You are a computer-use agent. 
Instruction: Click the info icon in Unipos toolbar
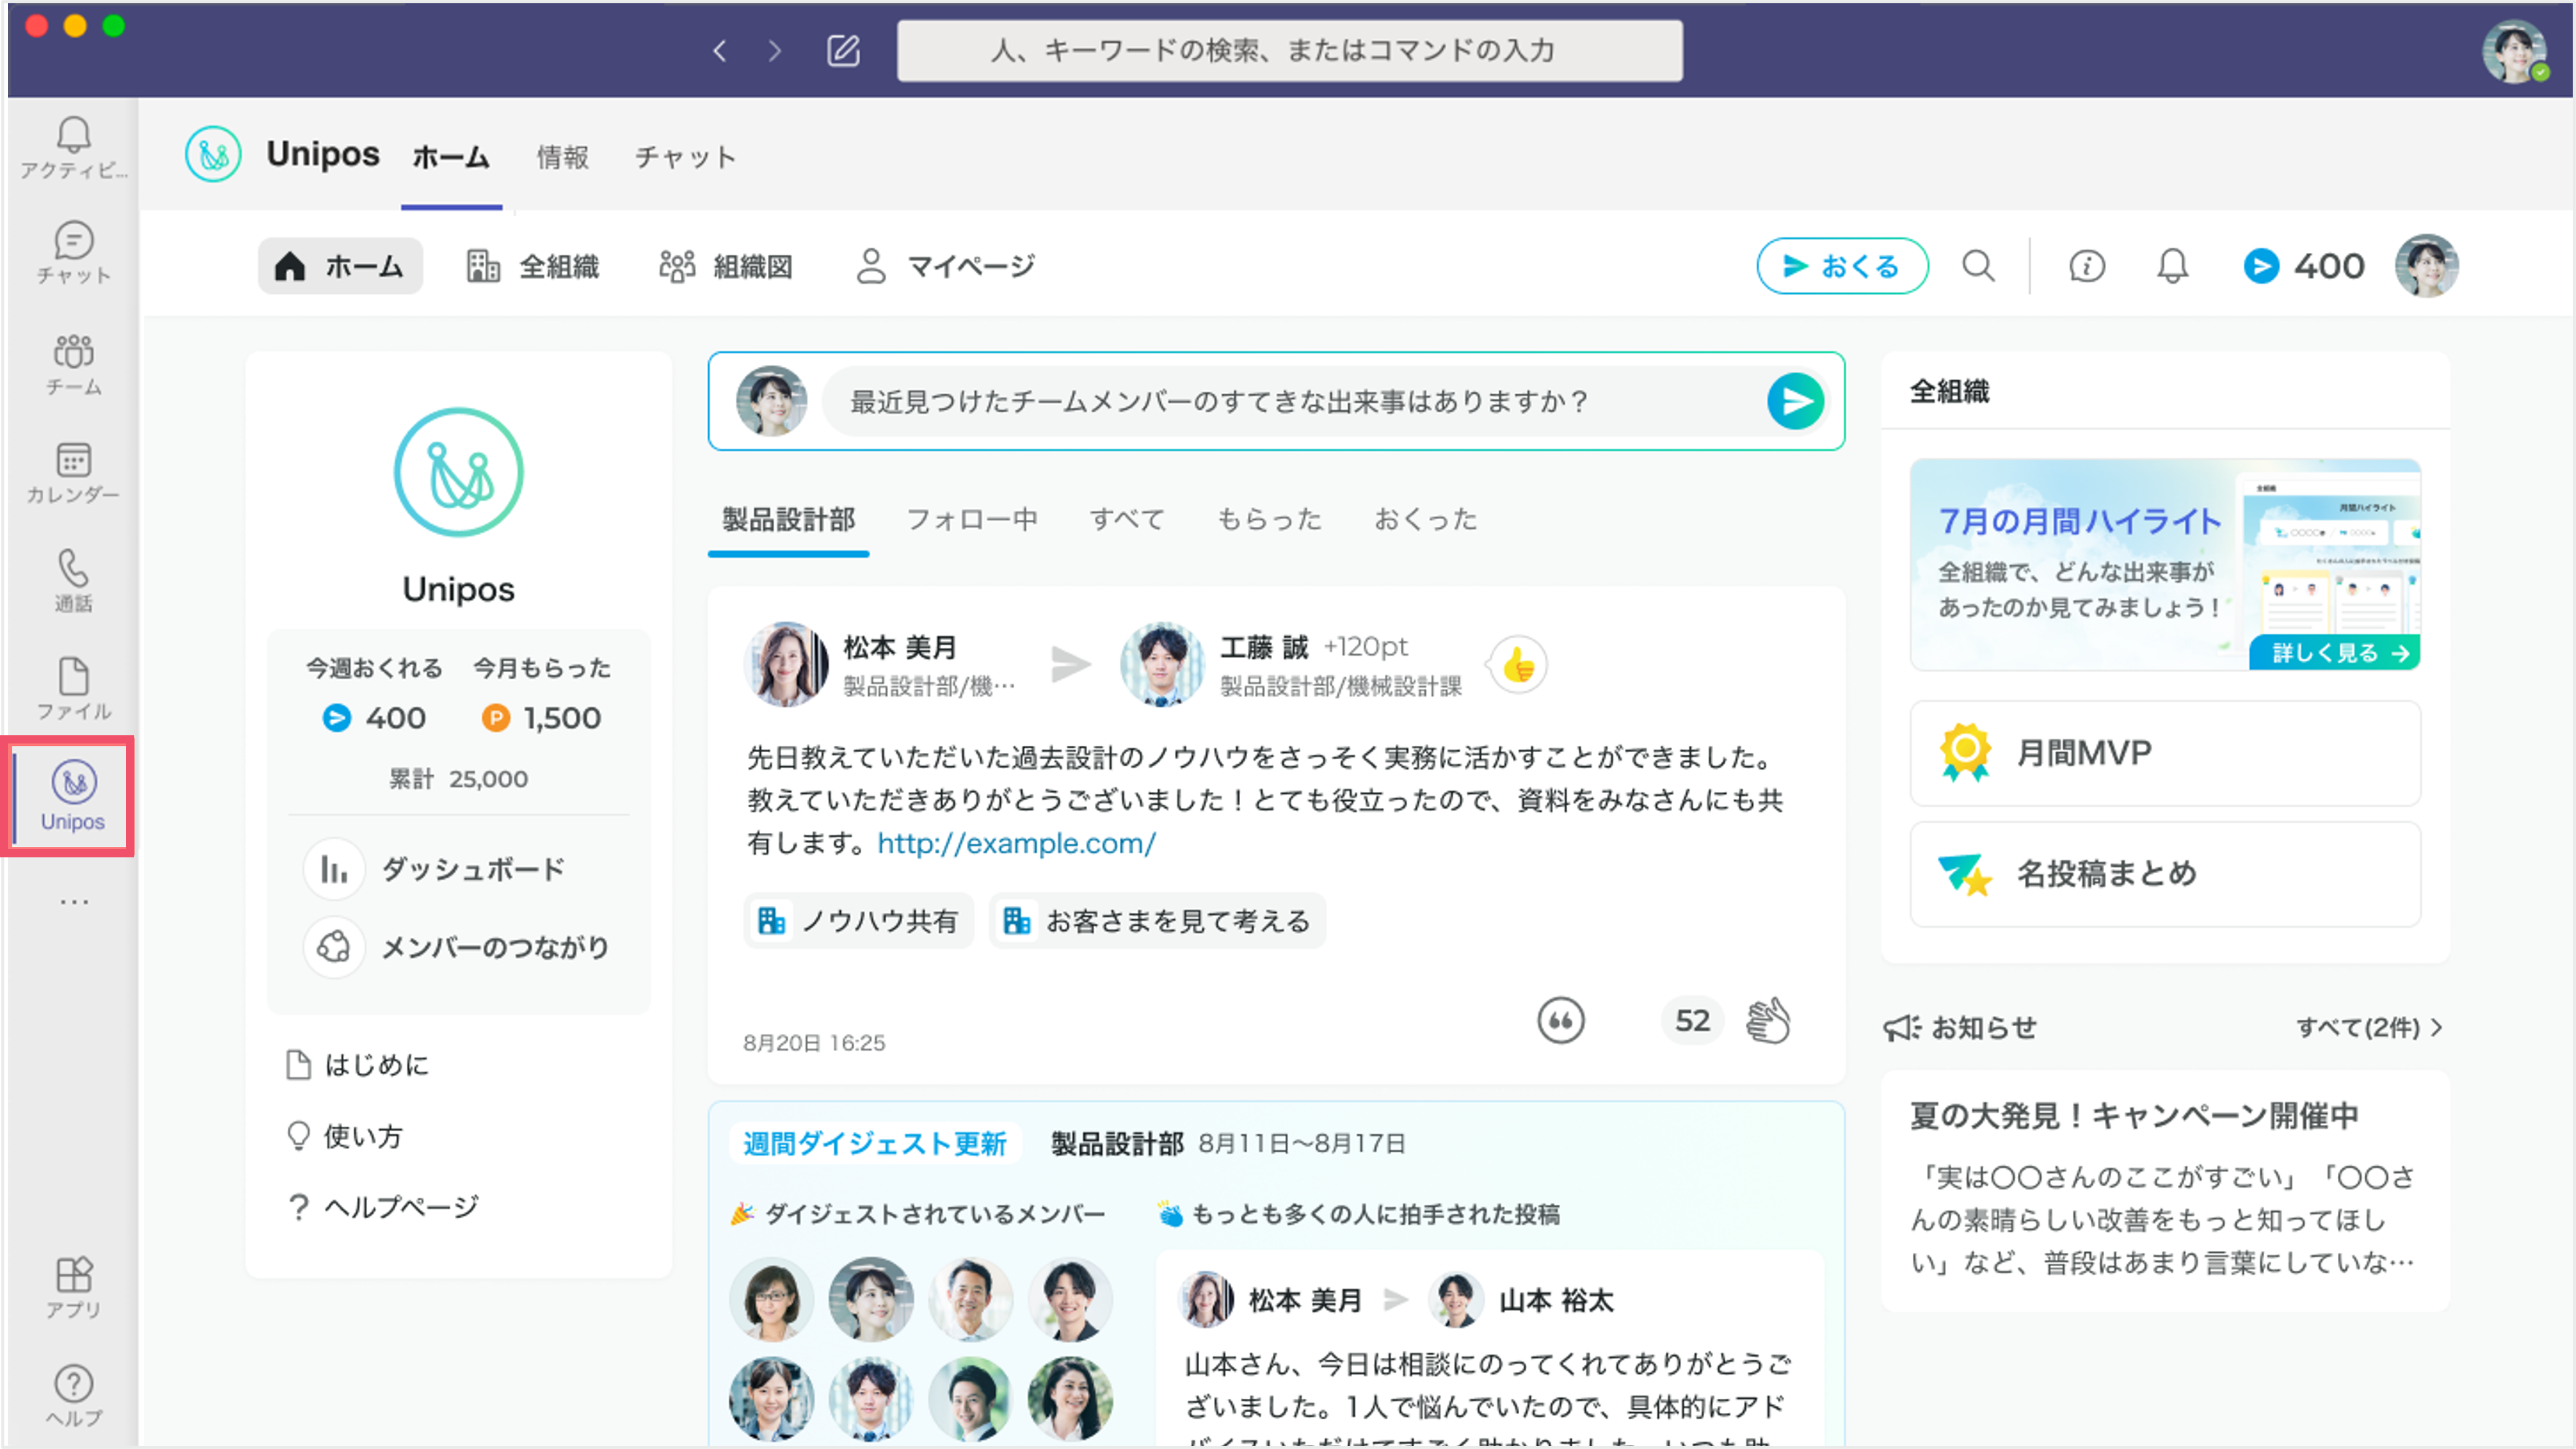(2086, 266)
